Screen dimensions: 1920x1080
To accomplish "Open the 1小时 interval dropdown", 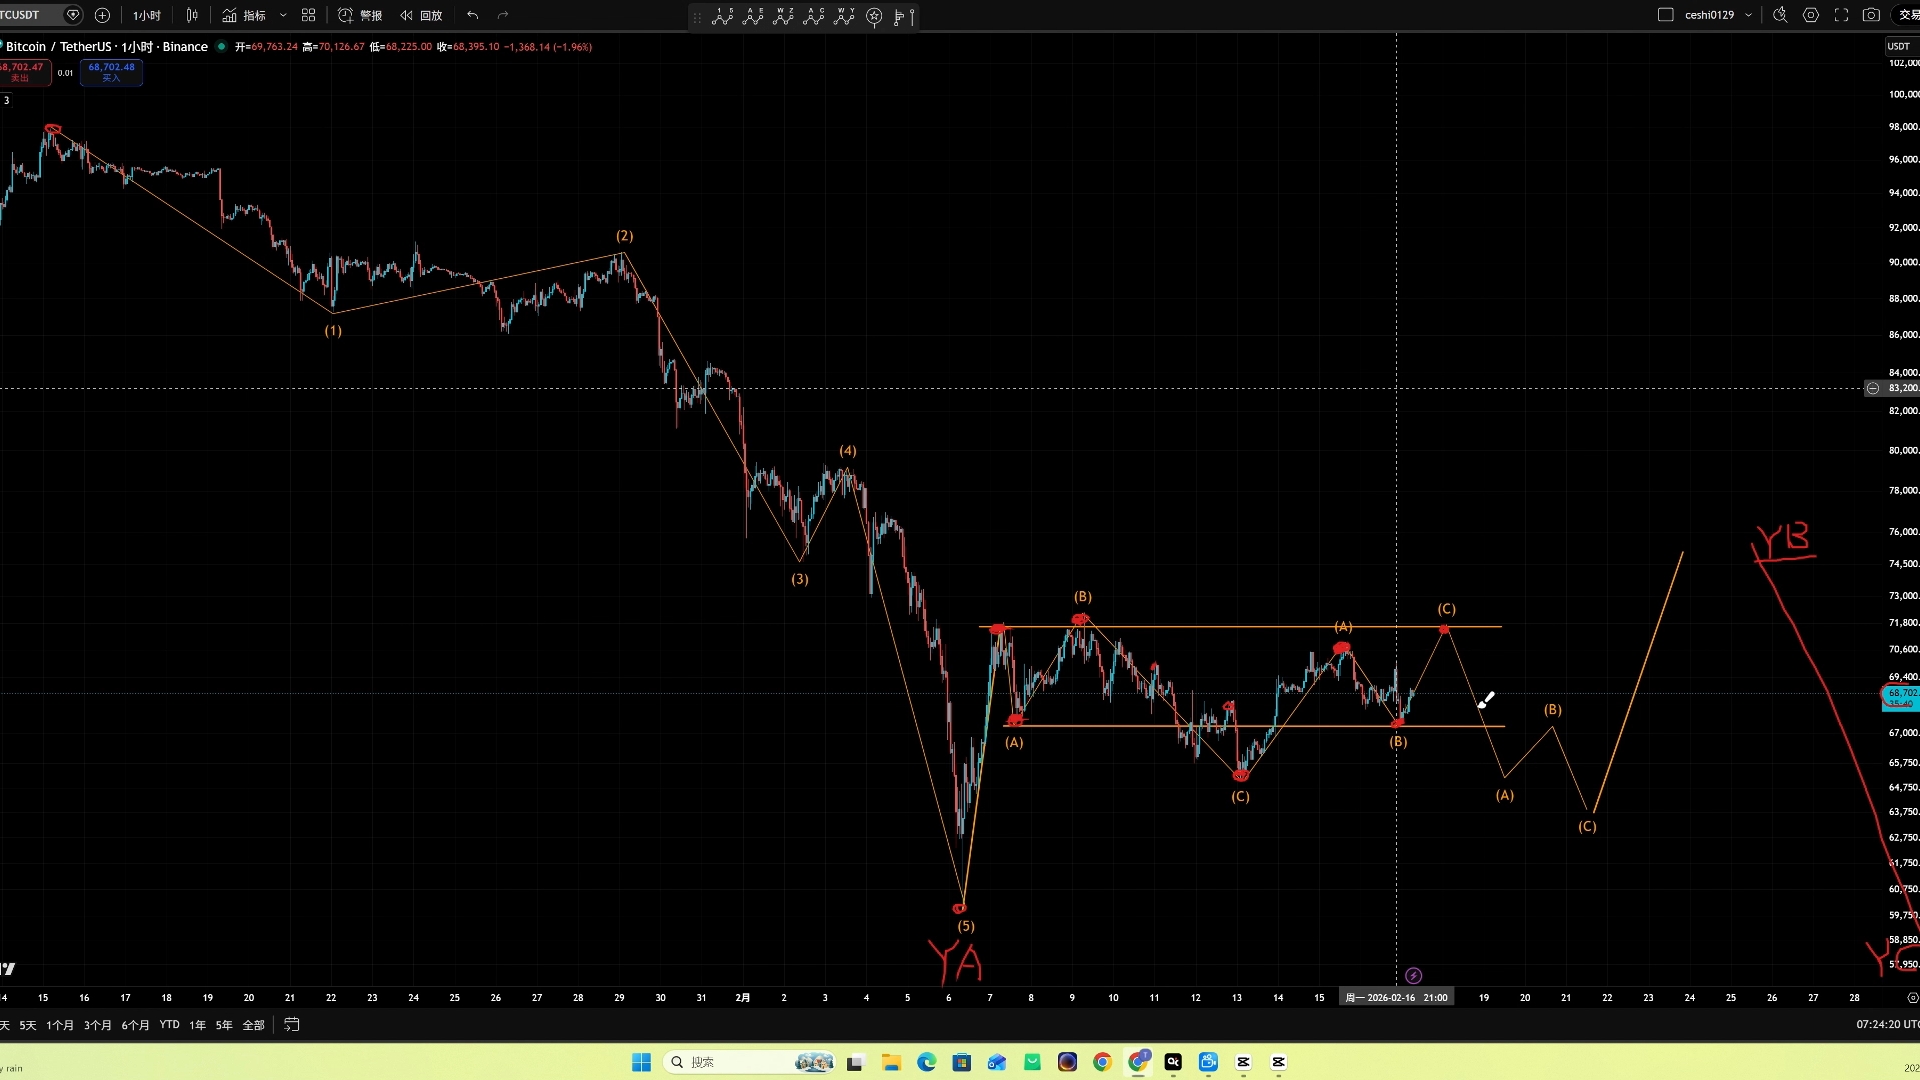I will [146, 15].
